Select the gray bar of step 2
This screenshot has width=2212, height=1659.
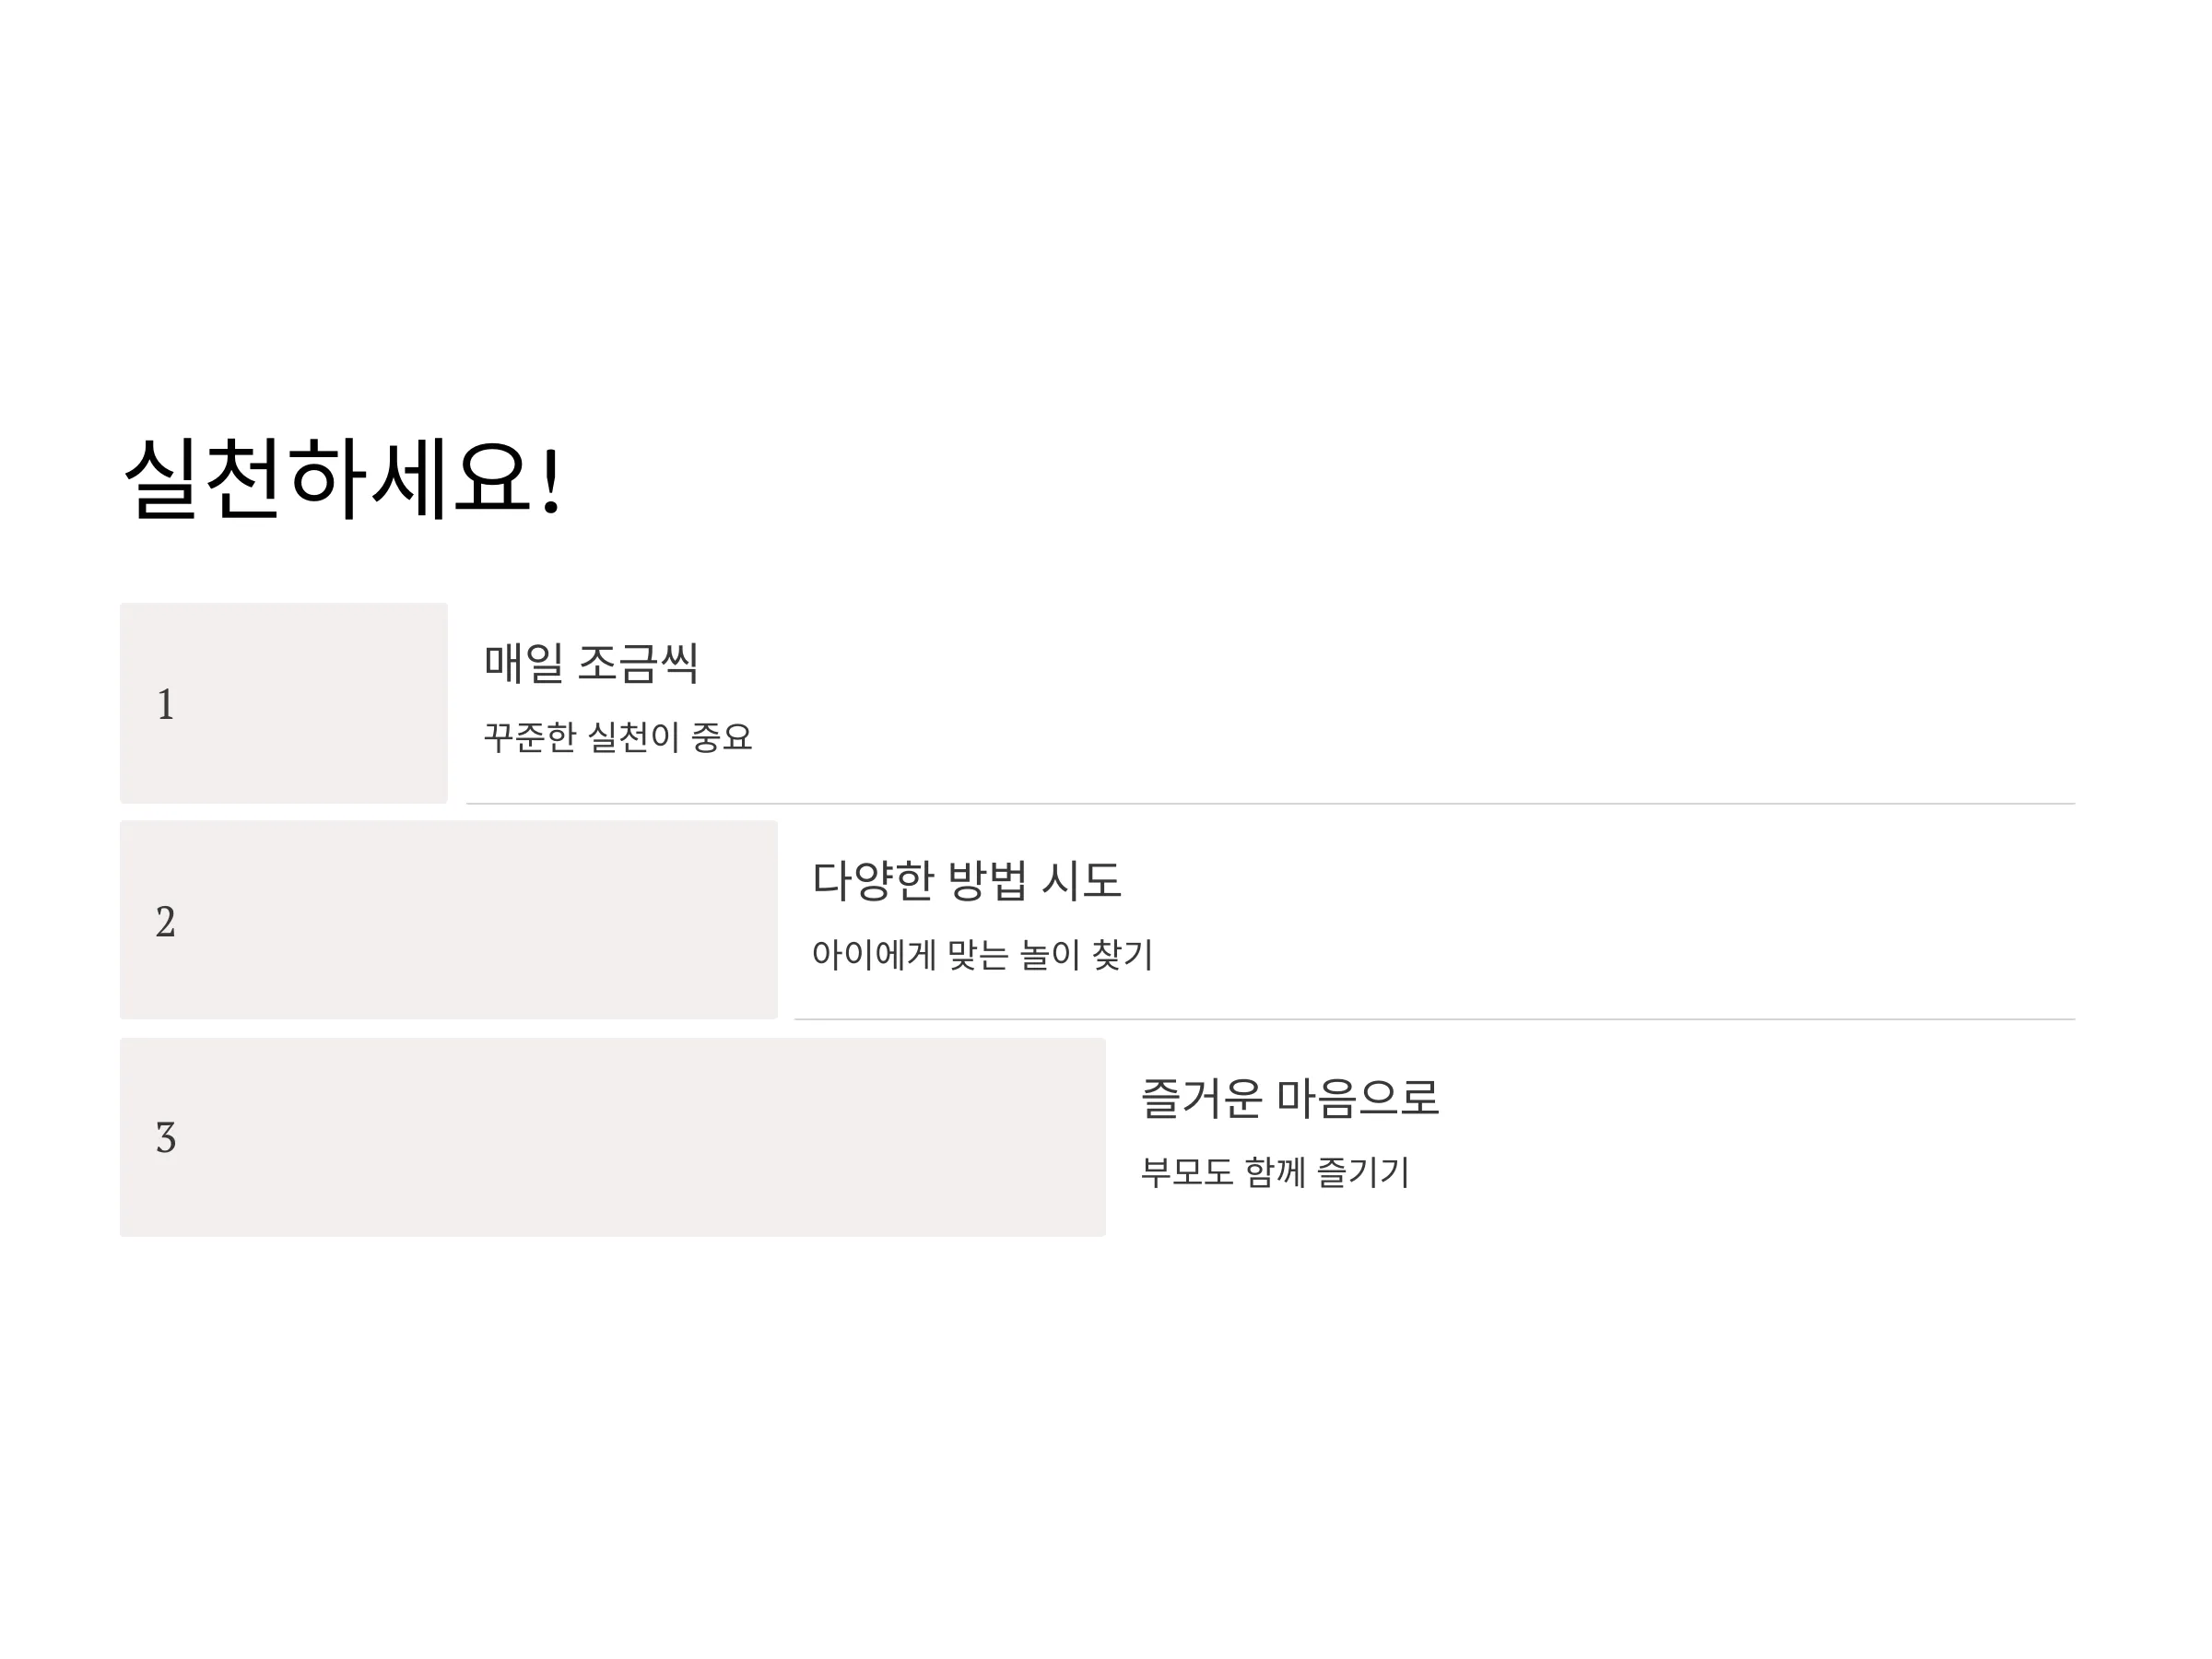449,919
